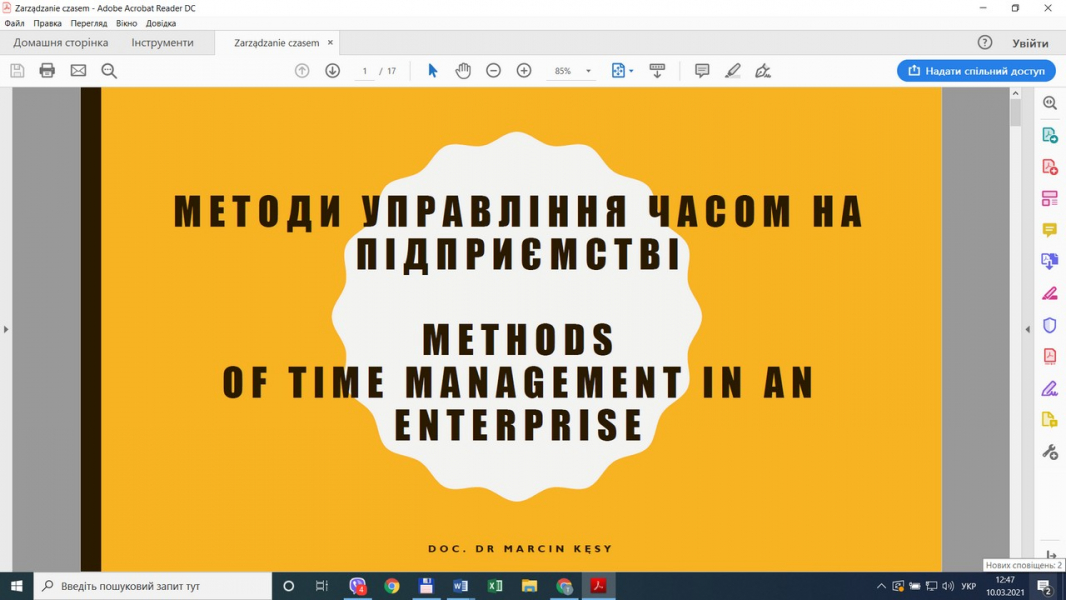Open the Перегляд menu
This screenshot has width=1066, height=600.
pyautogui.click(x=89, y=23)
